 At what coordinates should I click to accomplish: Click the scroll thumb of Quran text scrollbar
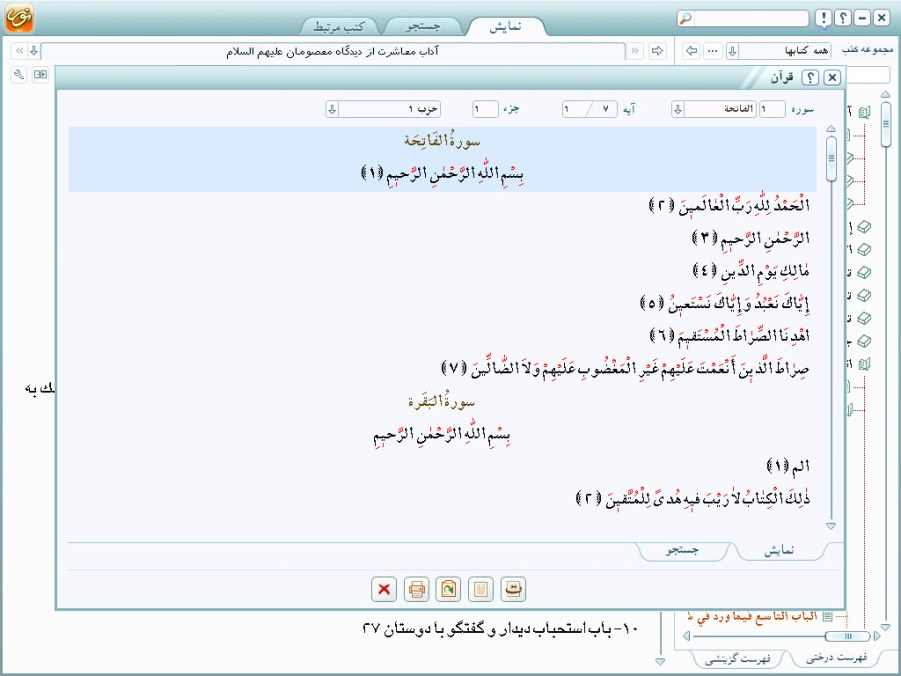[x=831, y=158]
